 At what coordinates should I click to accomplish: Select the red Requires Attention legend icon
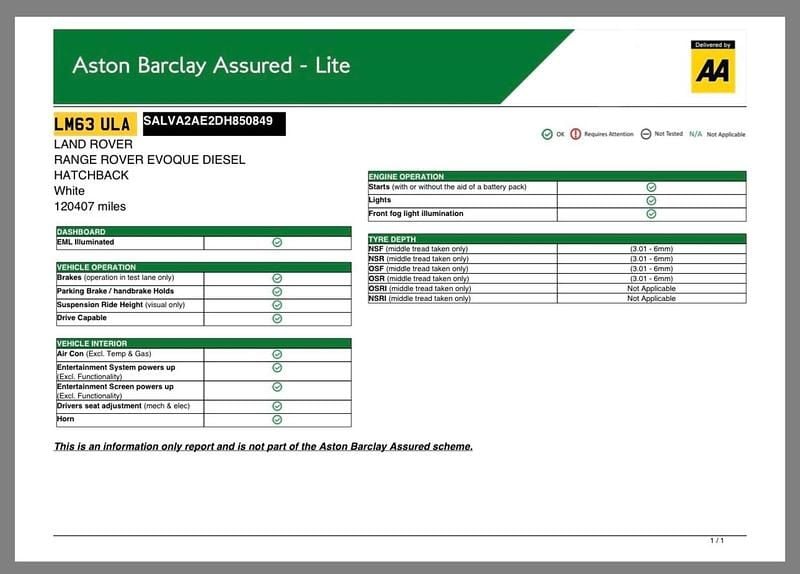click(575, 134)
